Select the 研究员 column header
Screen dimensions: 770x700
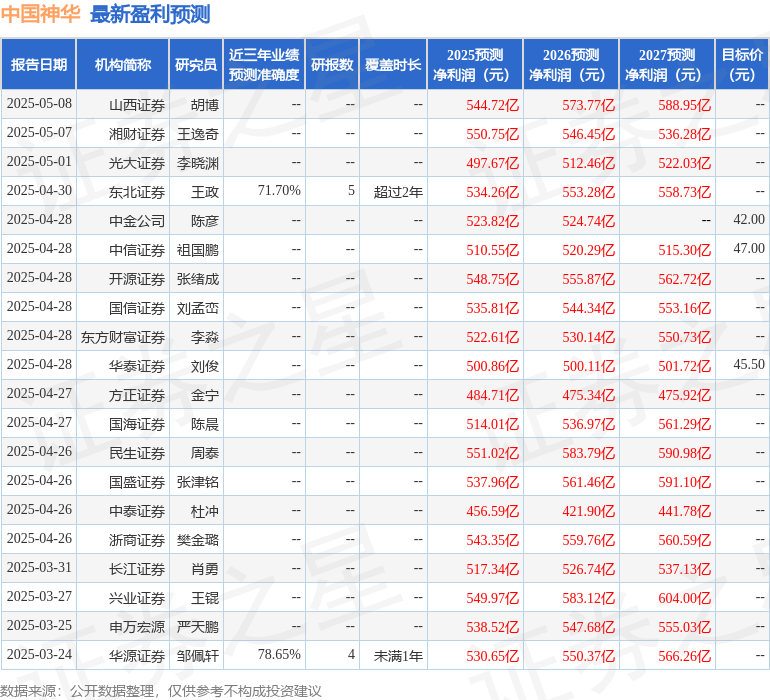click(196, 65)
